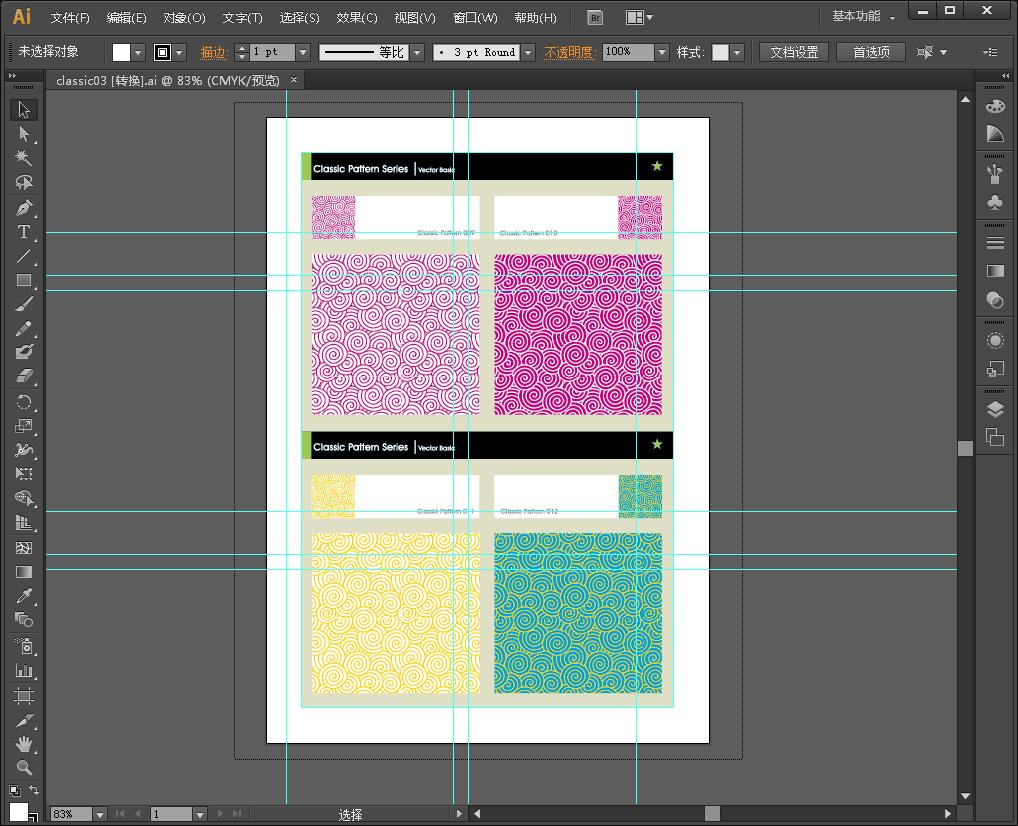The image size is (1018, 826).
Task: Choose the Eyedropper tool
Action: [x=24, y=596]
